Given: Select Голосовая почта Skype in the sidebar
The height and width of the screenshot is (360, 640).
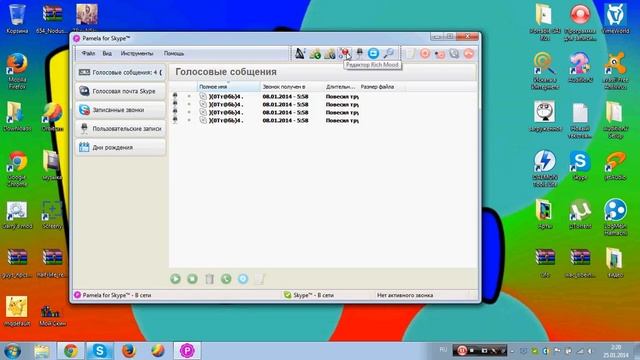Looking at the screenshot, I should pos(120,91).
